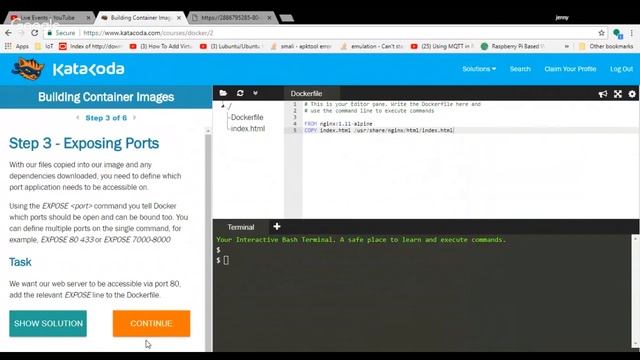Go back with browser back arrow
640x360 pixels.
pyautogui.click(x=9, y=33)
